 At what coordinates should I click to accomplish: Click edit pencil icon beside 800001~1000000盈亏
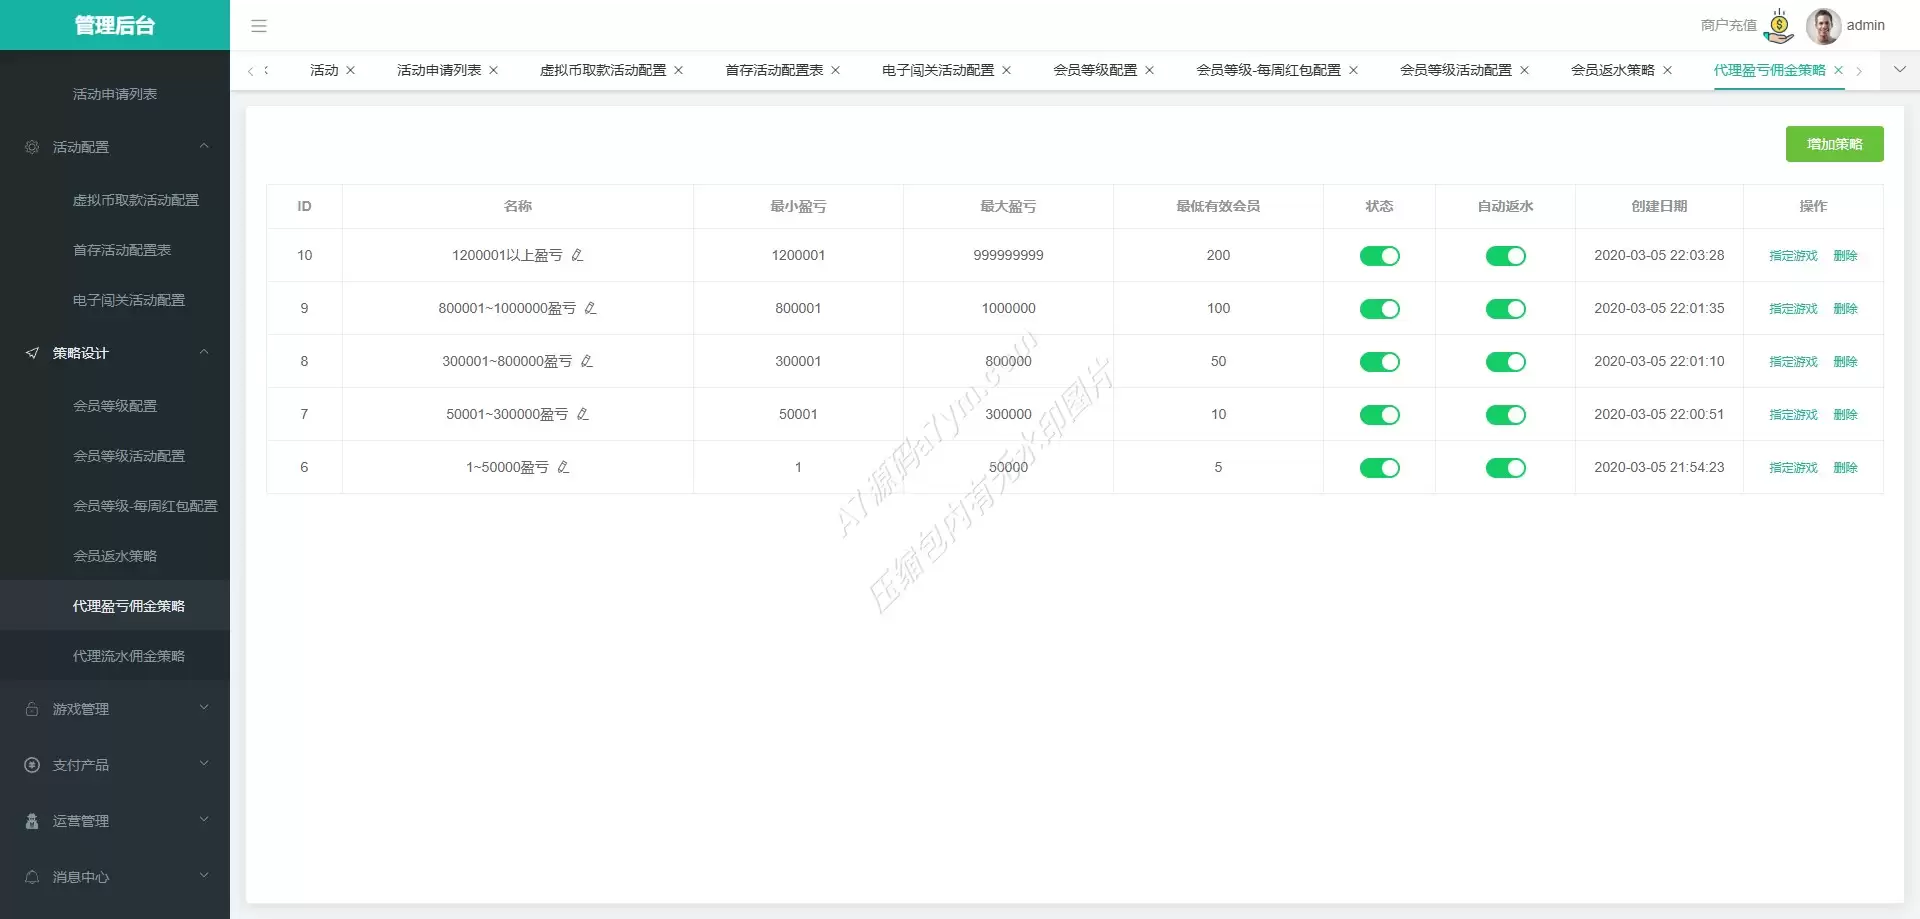(590, 309)
